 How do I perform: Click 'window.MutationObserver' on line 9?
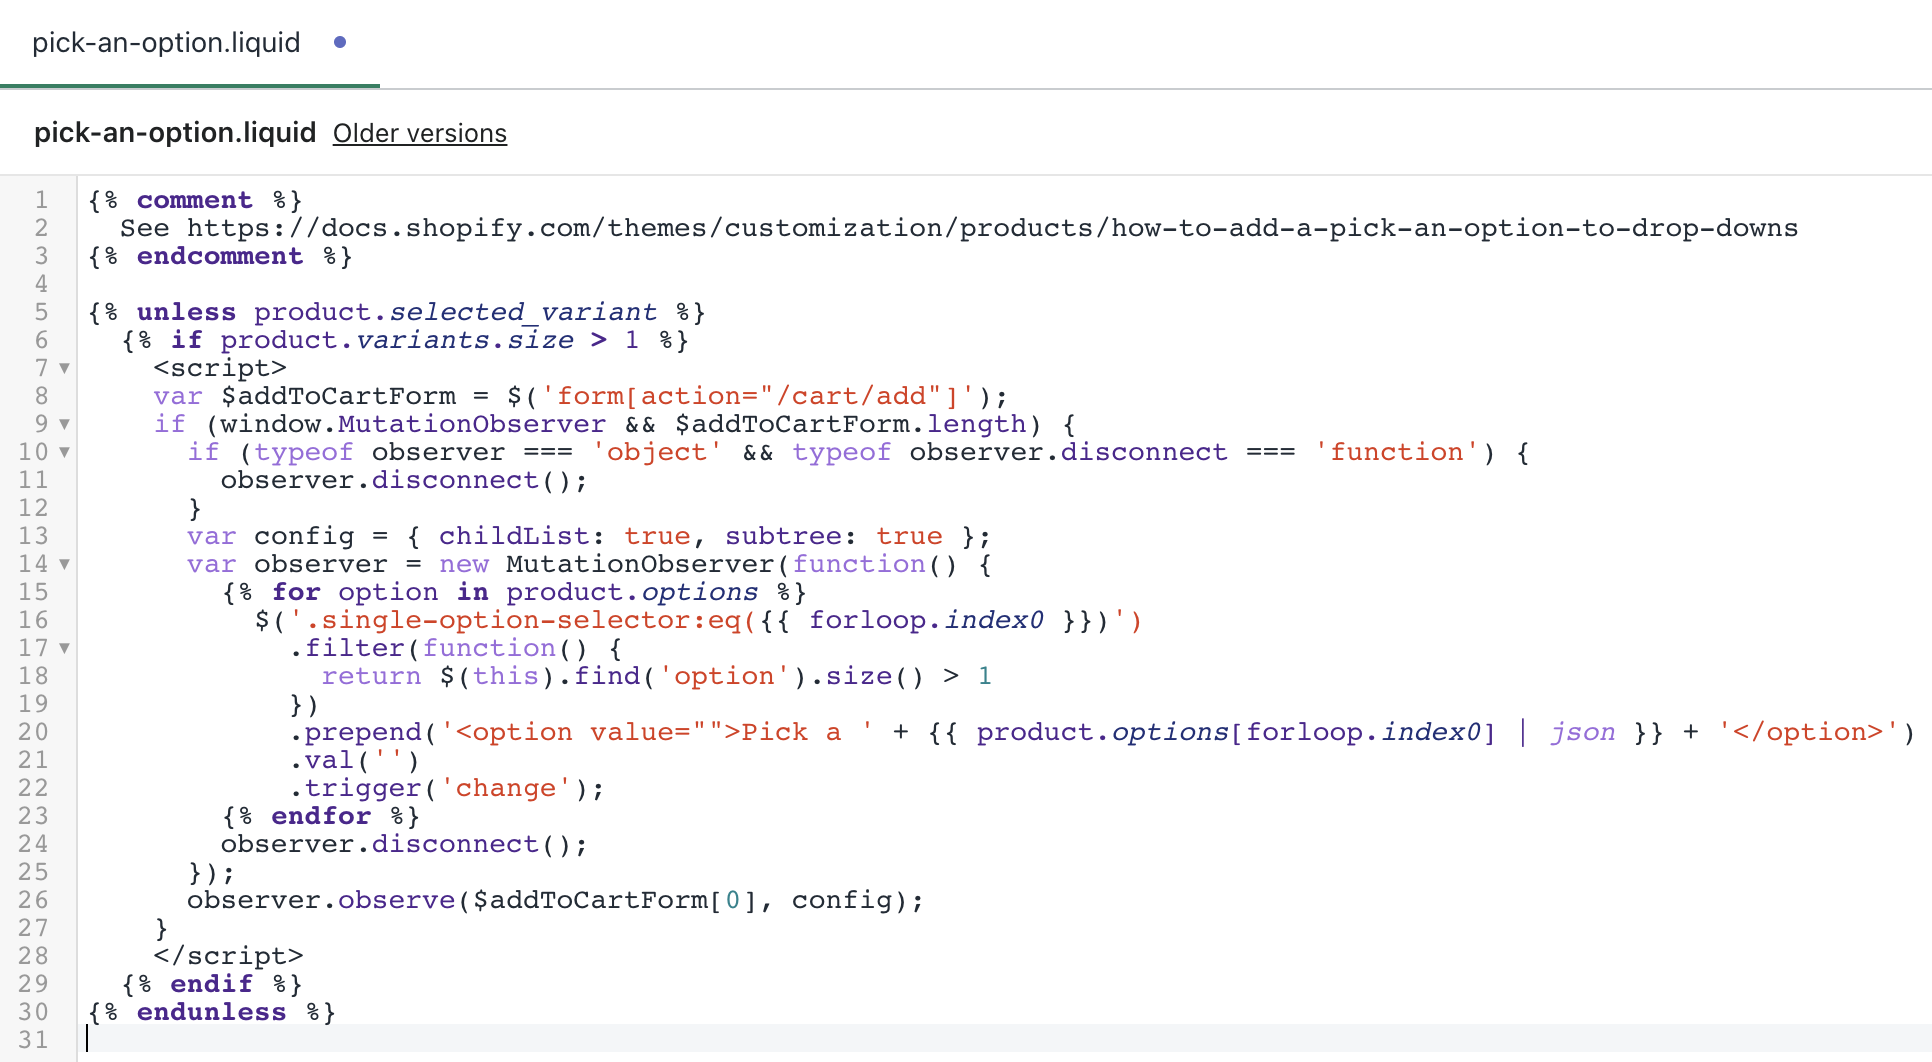point(413,424)
